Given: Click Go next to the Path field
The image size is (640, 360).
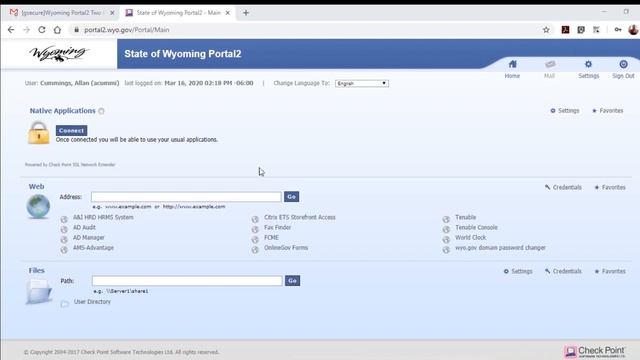Looking at the screenshot, I should [292, 281].
